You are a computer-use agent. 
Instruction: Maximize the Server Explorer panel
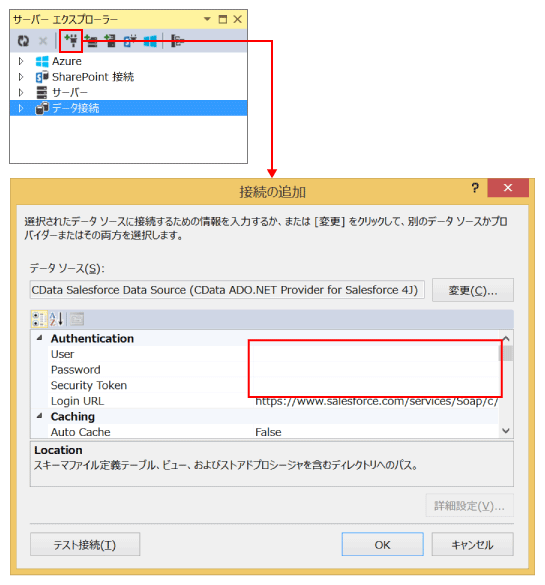[x=223, y=19]
